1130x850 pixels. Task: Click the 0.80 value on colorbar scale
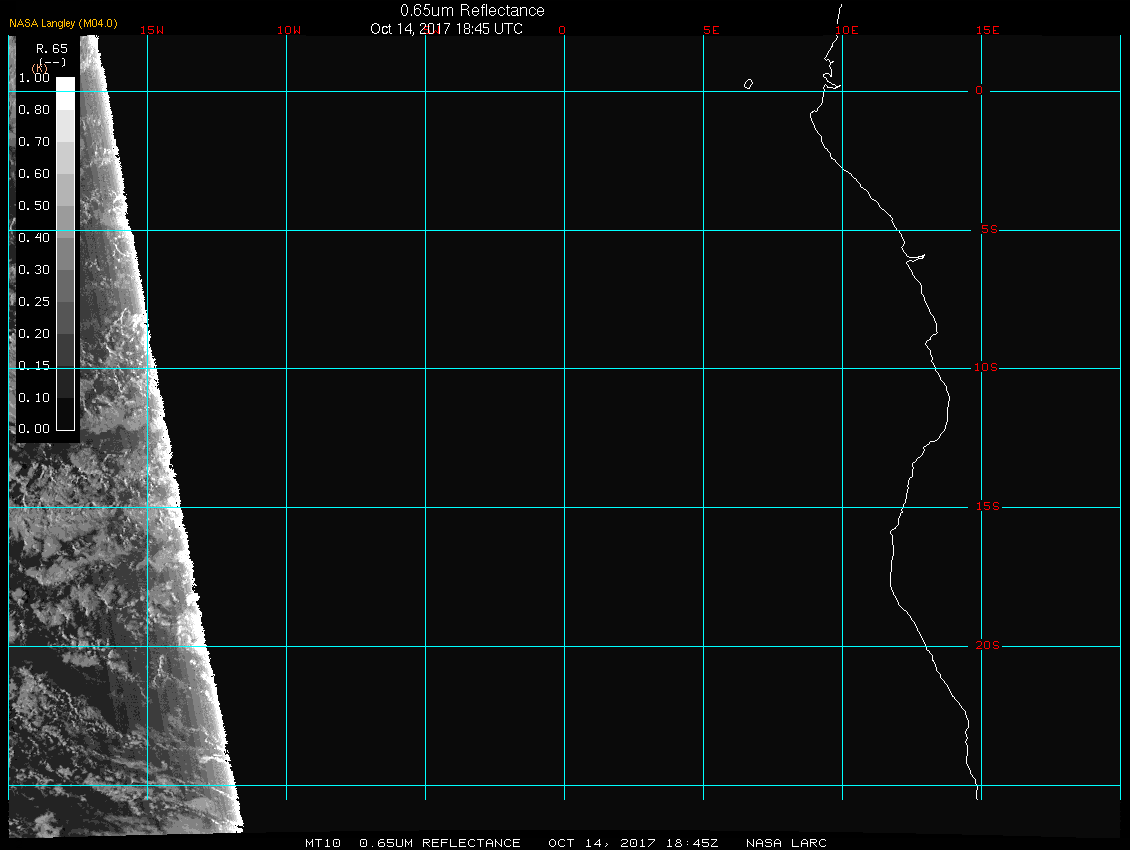[33, 110]
